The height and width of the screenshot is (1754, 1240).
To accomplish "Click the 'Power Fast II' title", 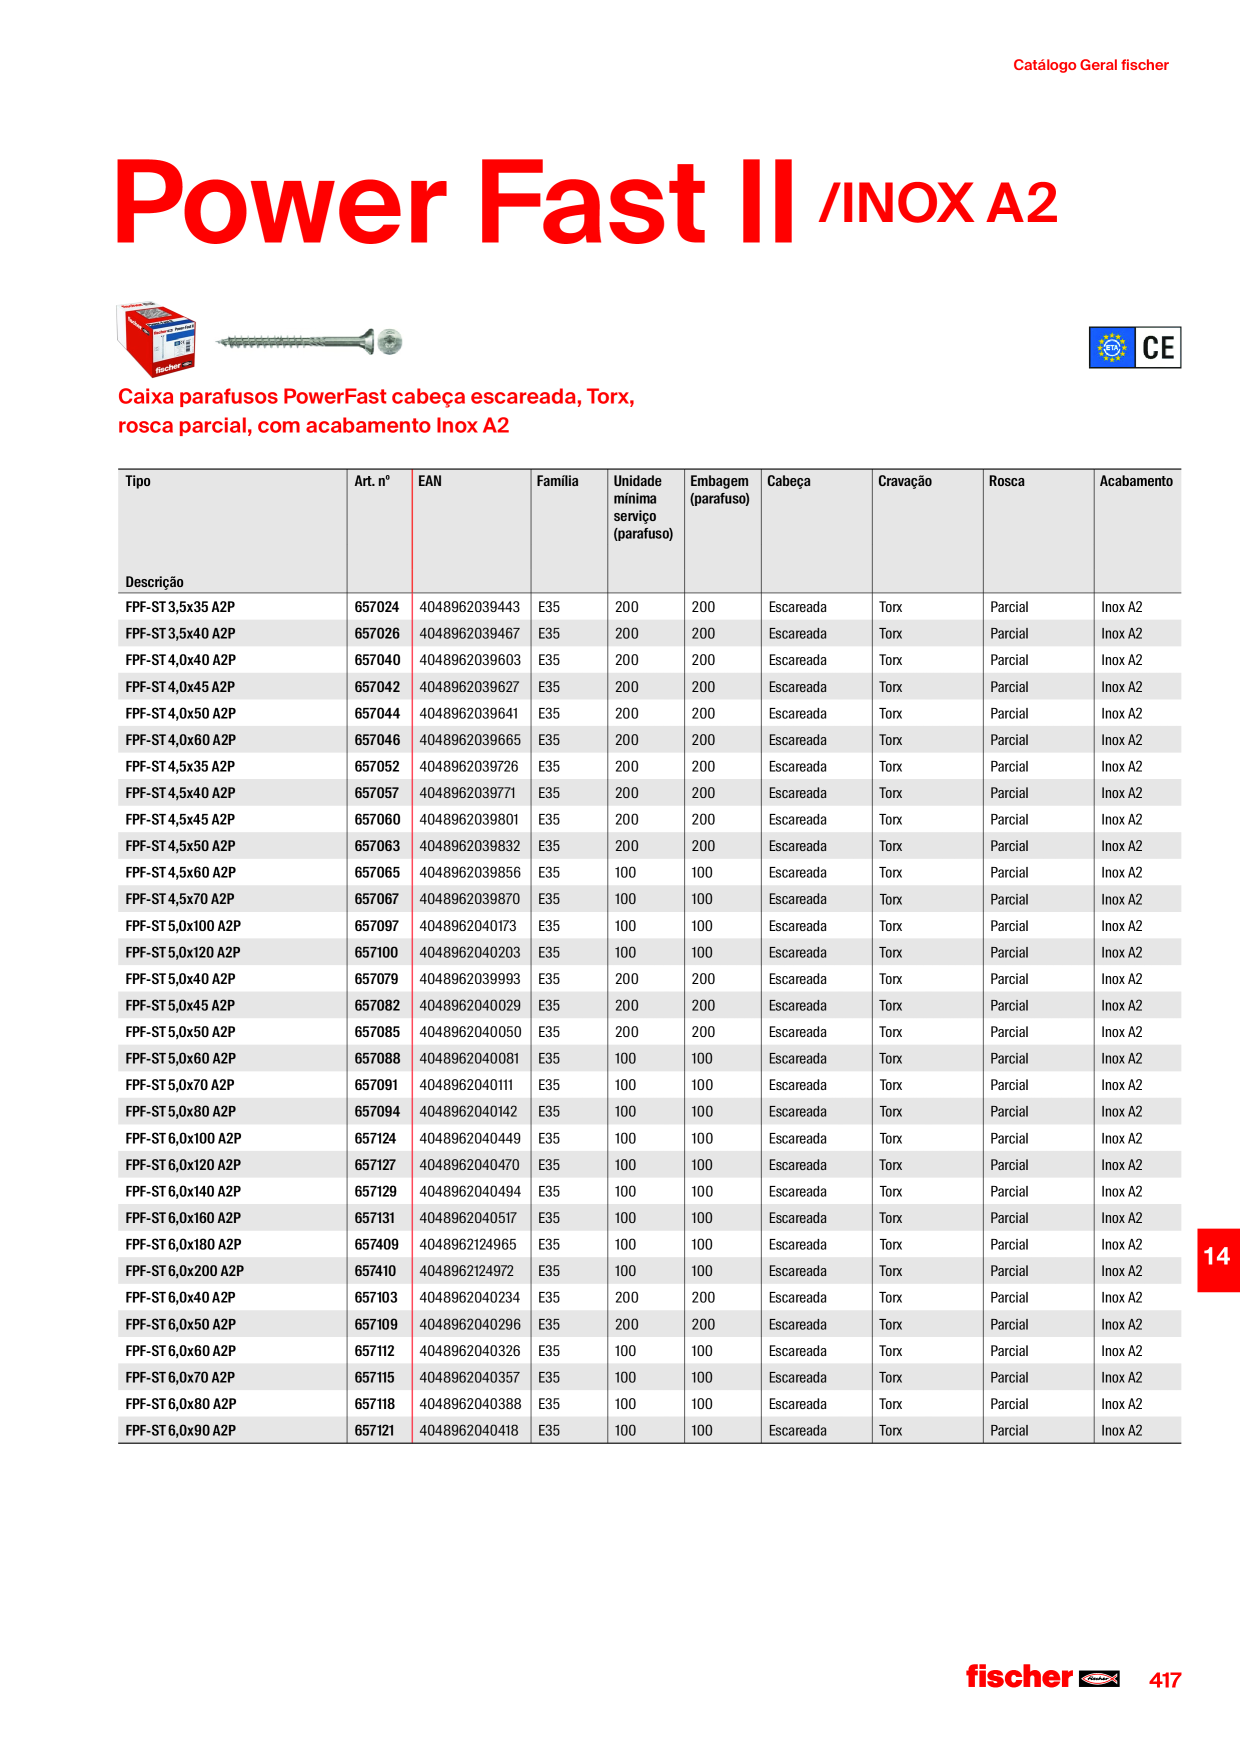I will pos(455,202).
